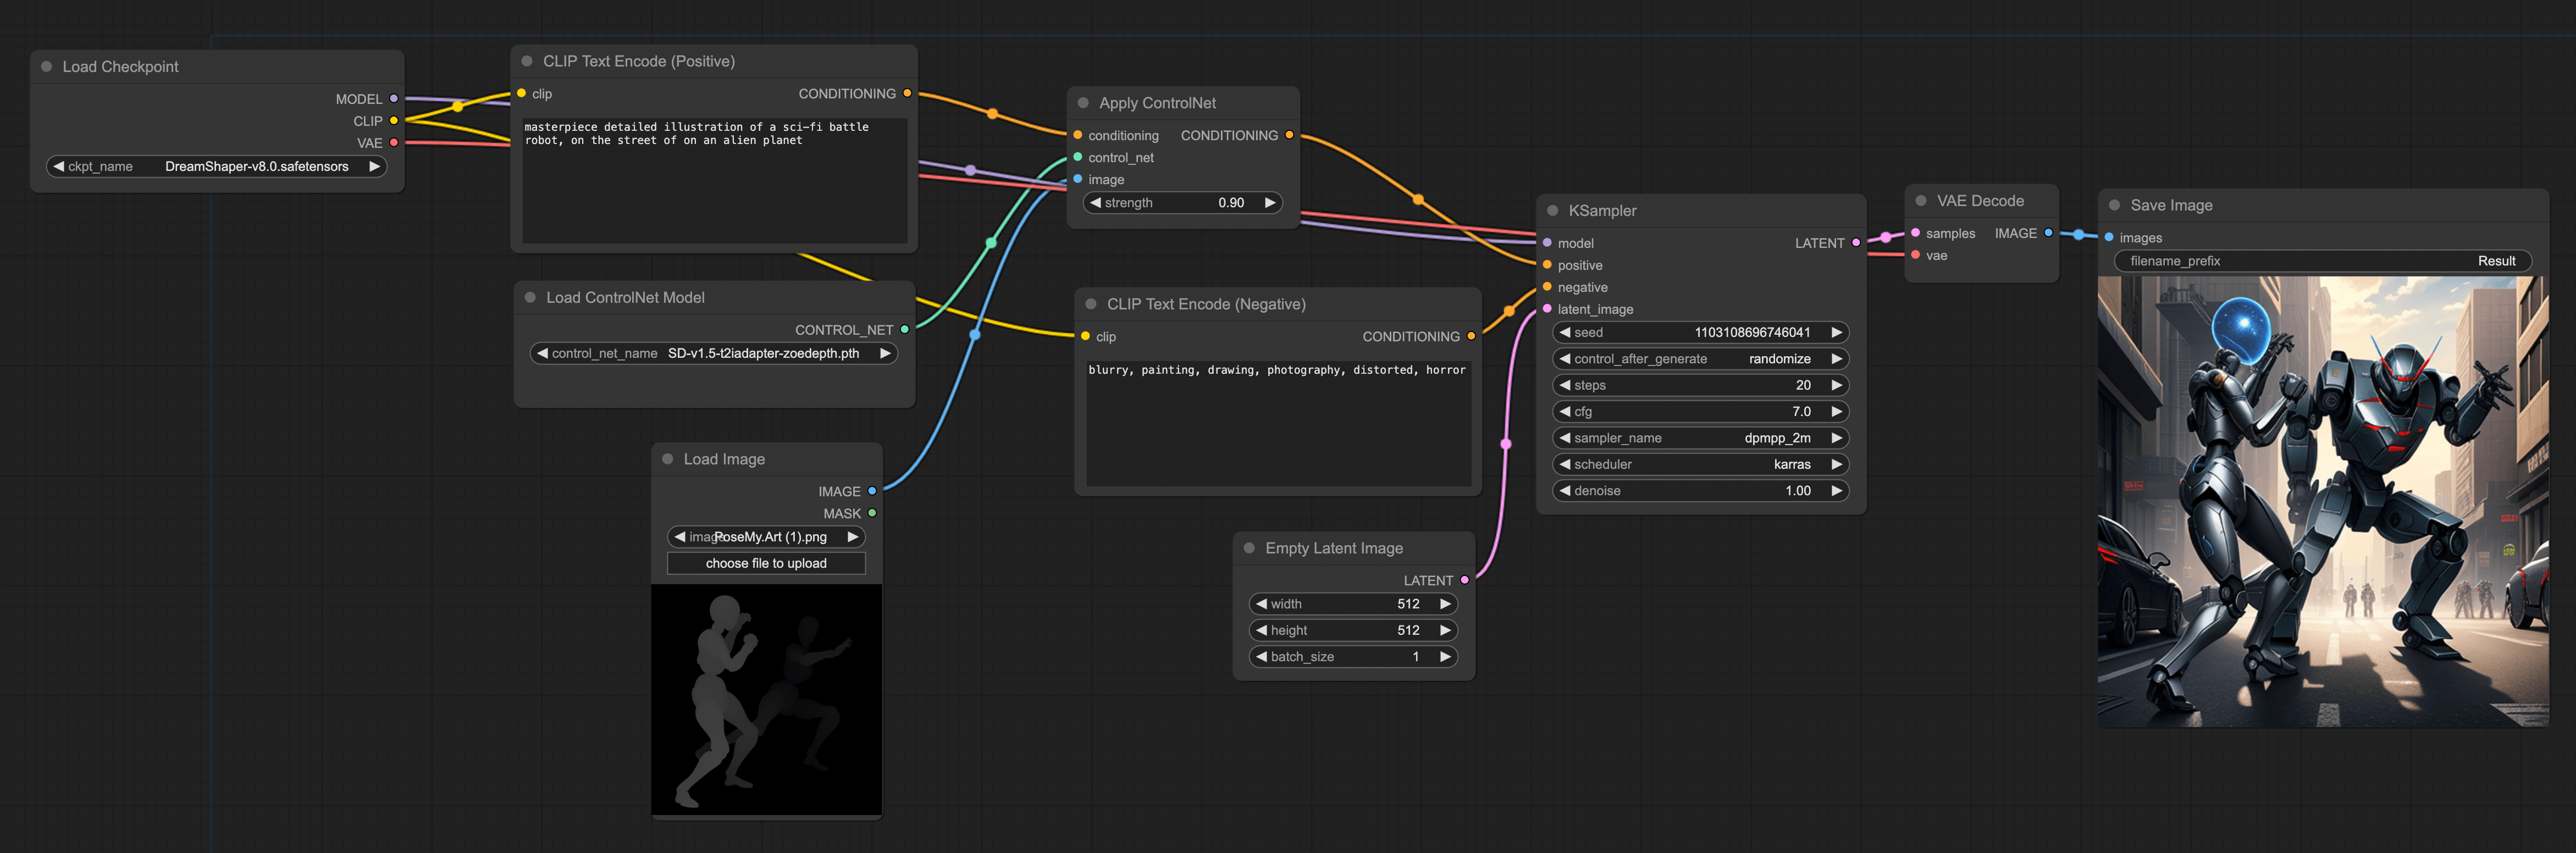Open the scheduler karras selector
This screenshot has height=853, width=2576.
(1700, 464)
